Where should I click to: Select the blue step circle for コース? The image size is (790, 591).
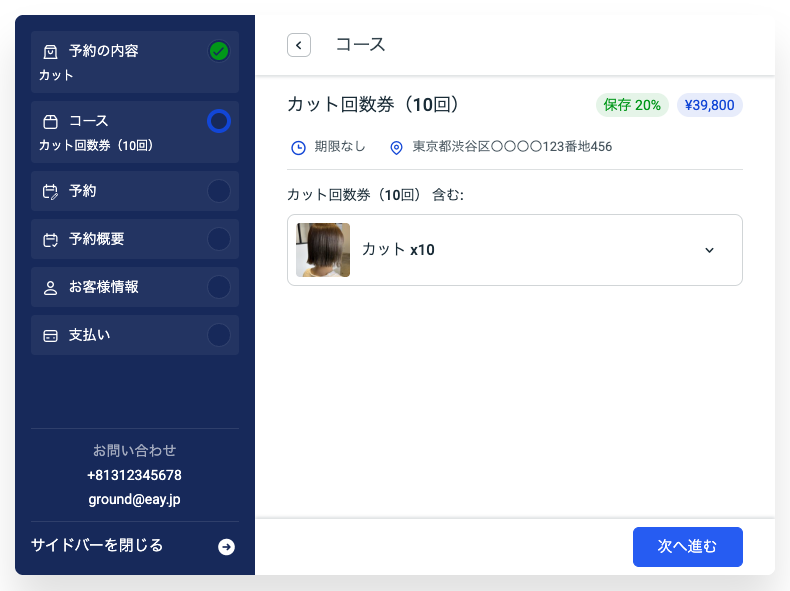[218, 121]
